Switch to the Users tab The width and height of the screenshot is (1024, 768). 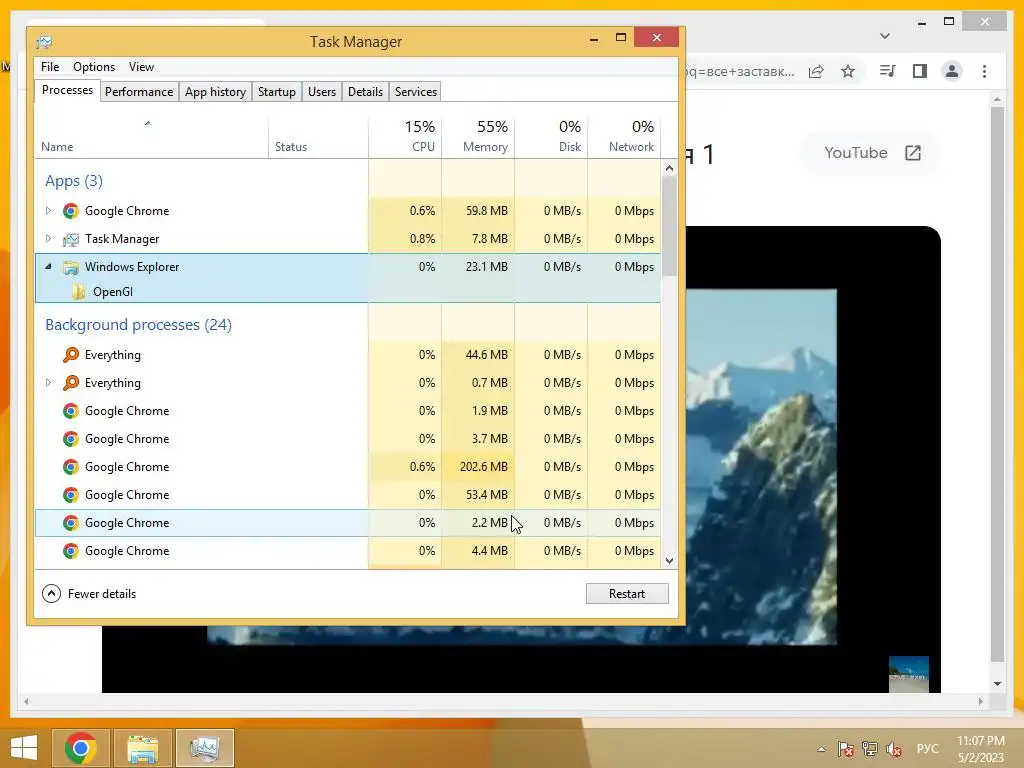322,92
